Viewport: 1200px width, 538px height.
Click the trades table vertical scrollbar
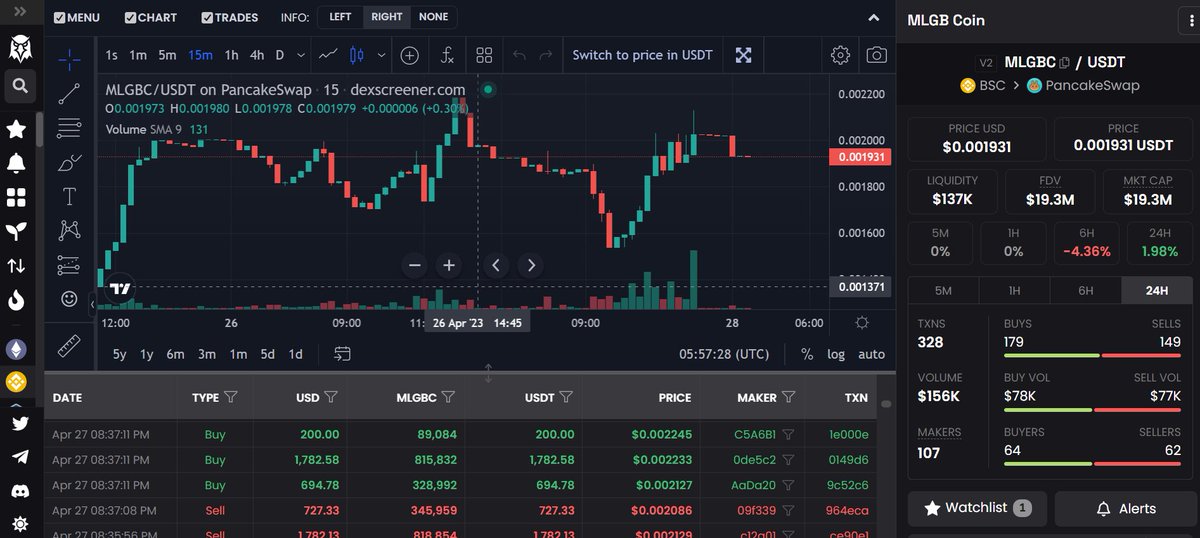886,404
